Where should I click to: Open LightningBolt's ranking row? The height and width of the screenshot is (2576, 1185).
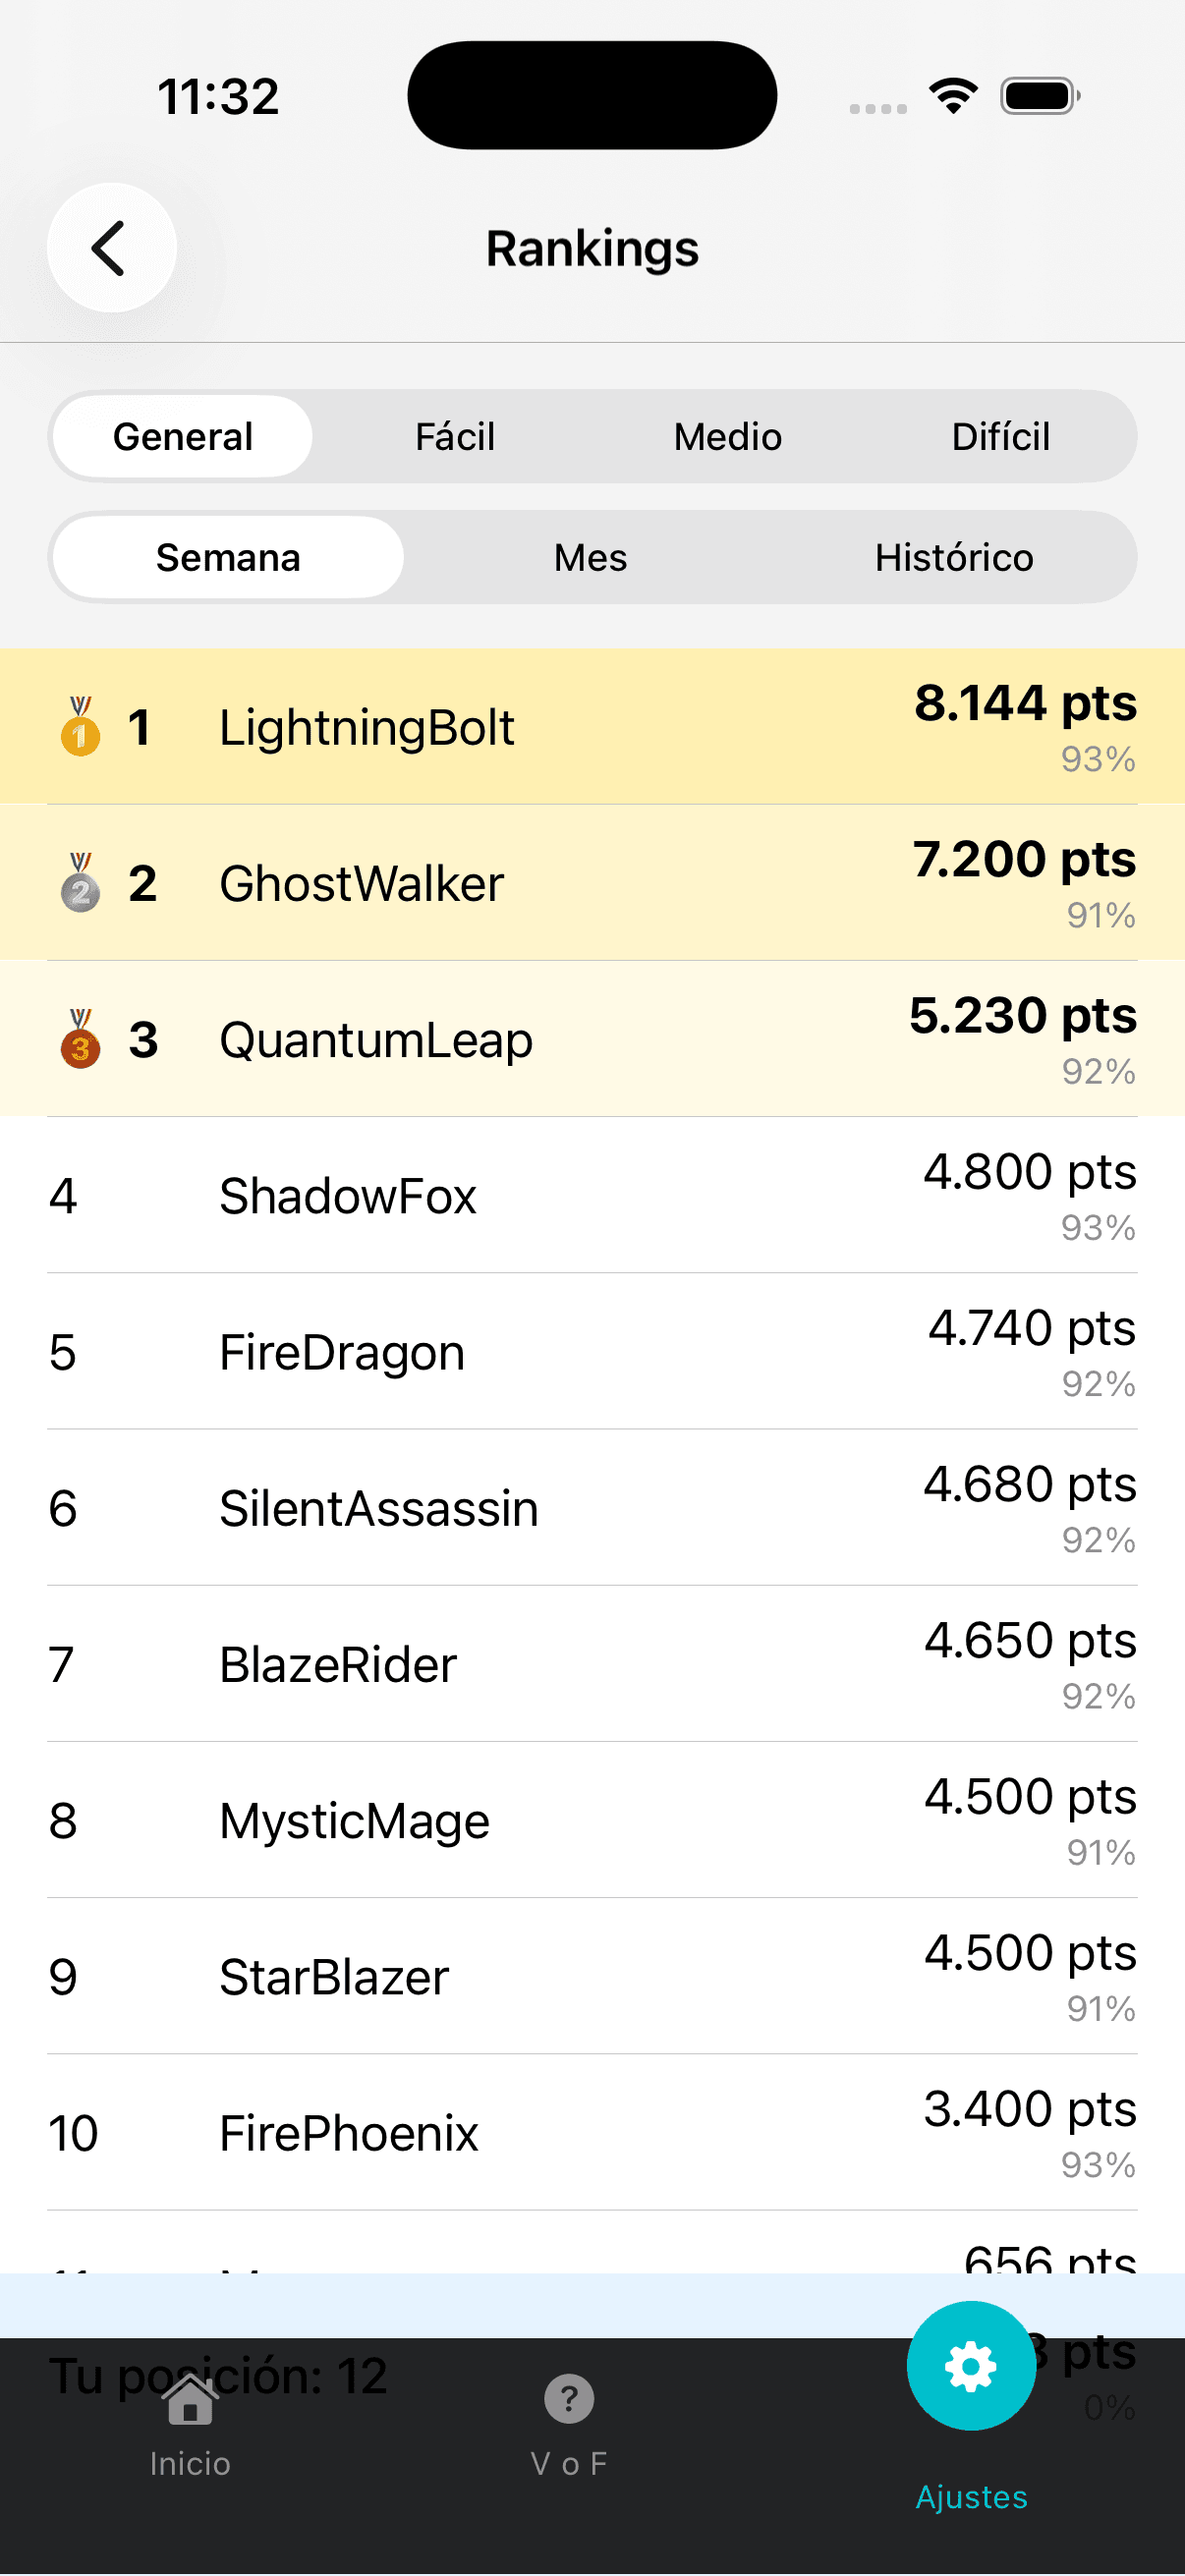tap(592, 727)
